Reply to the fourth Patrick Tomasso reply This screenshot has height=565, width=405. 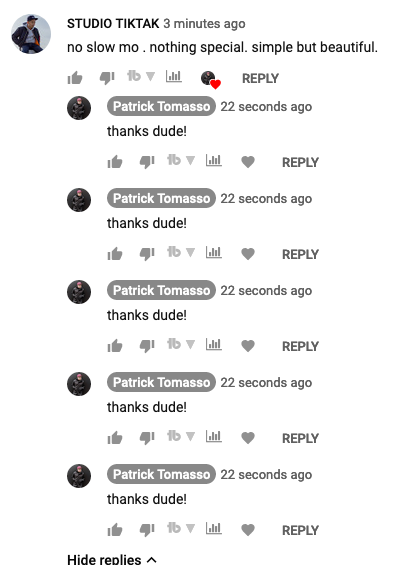coord(300,438)
